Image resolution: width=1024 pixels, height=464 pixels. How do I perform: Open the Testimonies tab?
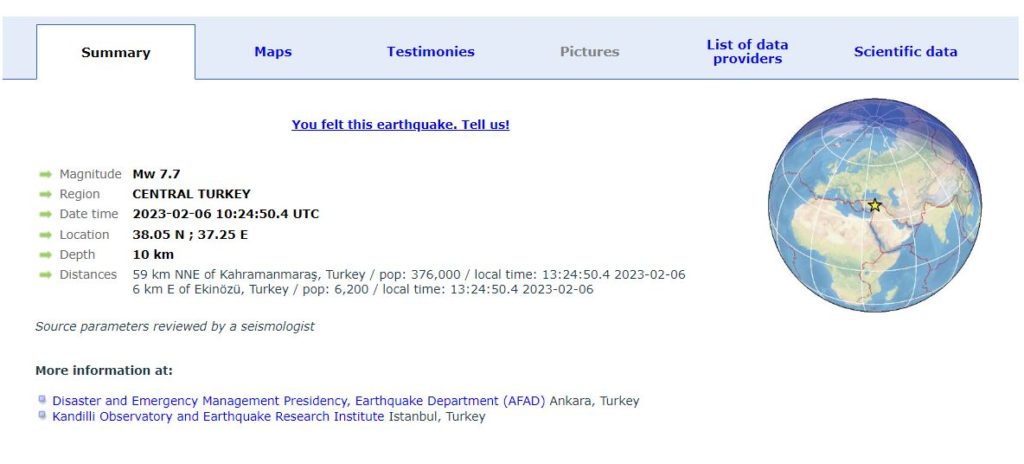(x=430, y=52)
